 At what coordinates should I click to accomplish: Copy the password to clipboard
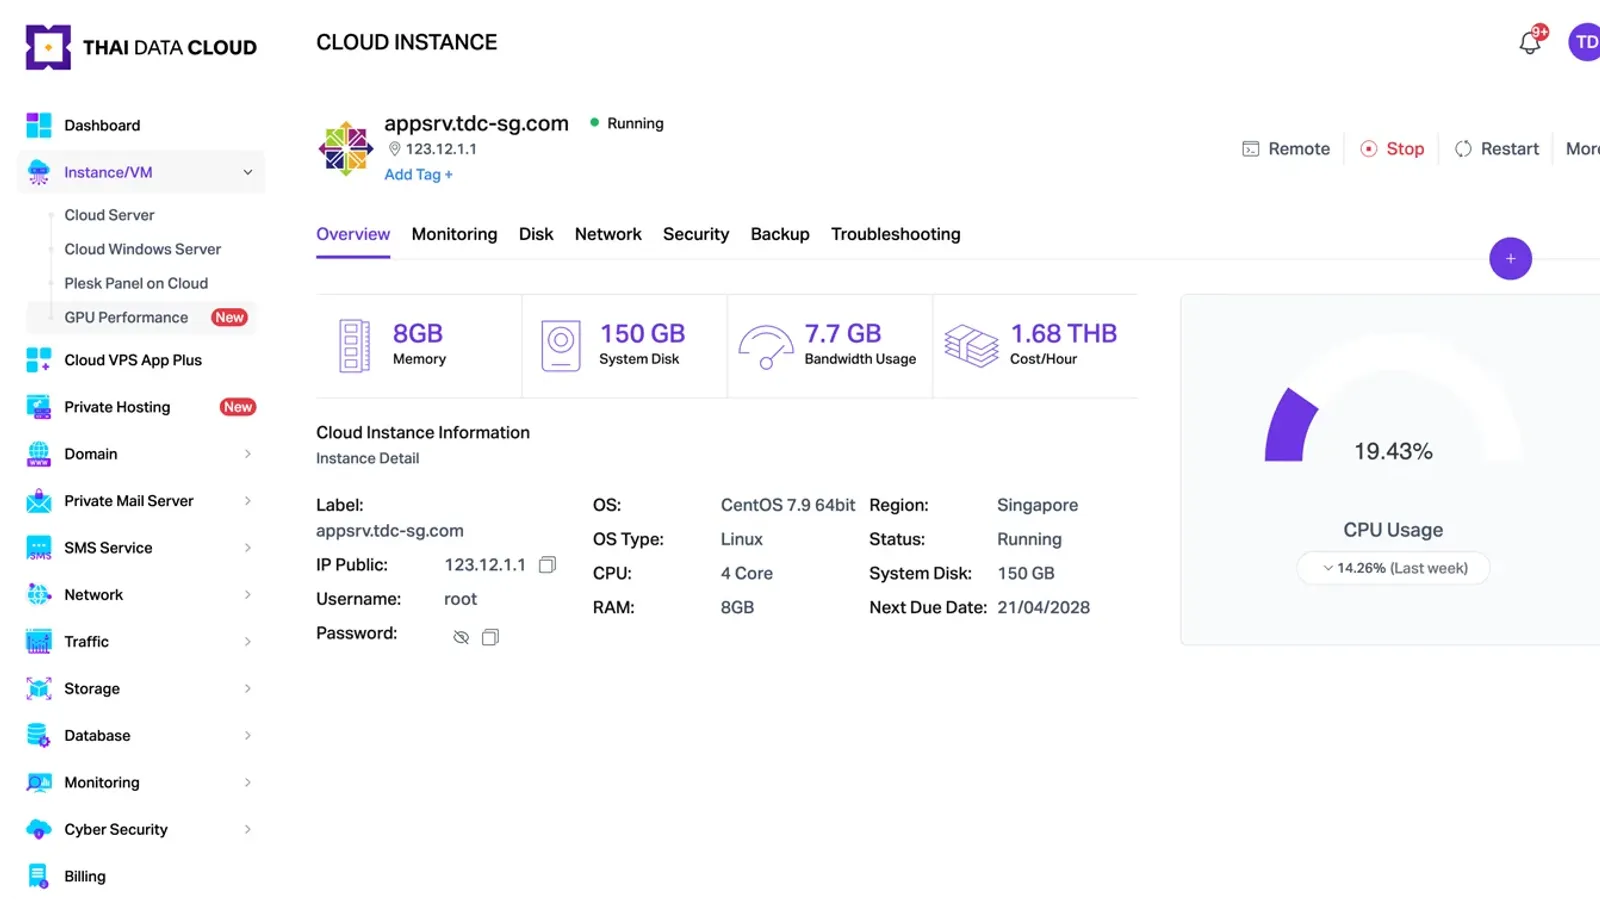(490, 637)
